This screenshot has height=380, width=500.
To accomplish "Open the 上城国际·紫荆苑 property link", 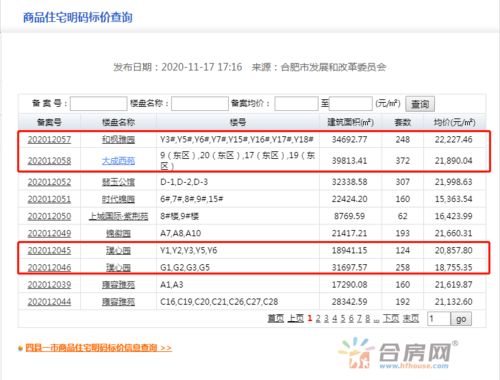I will (x=118, y=216).
